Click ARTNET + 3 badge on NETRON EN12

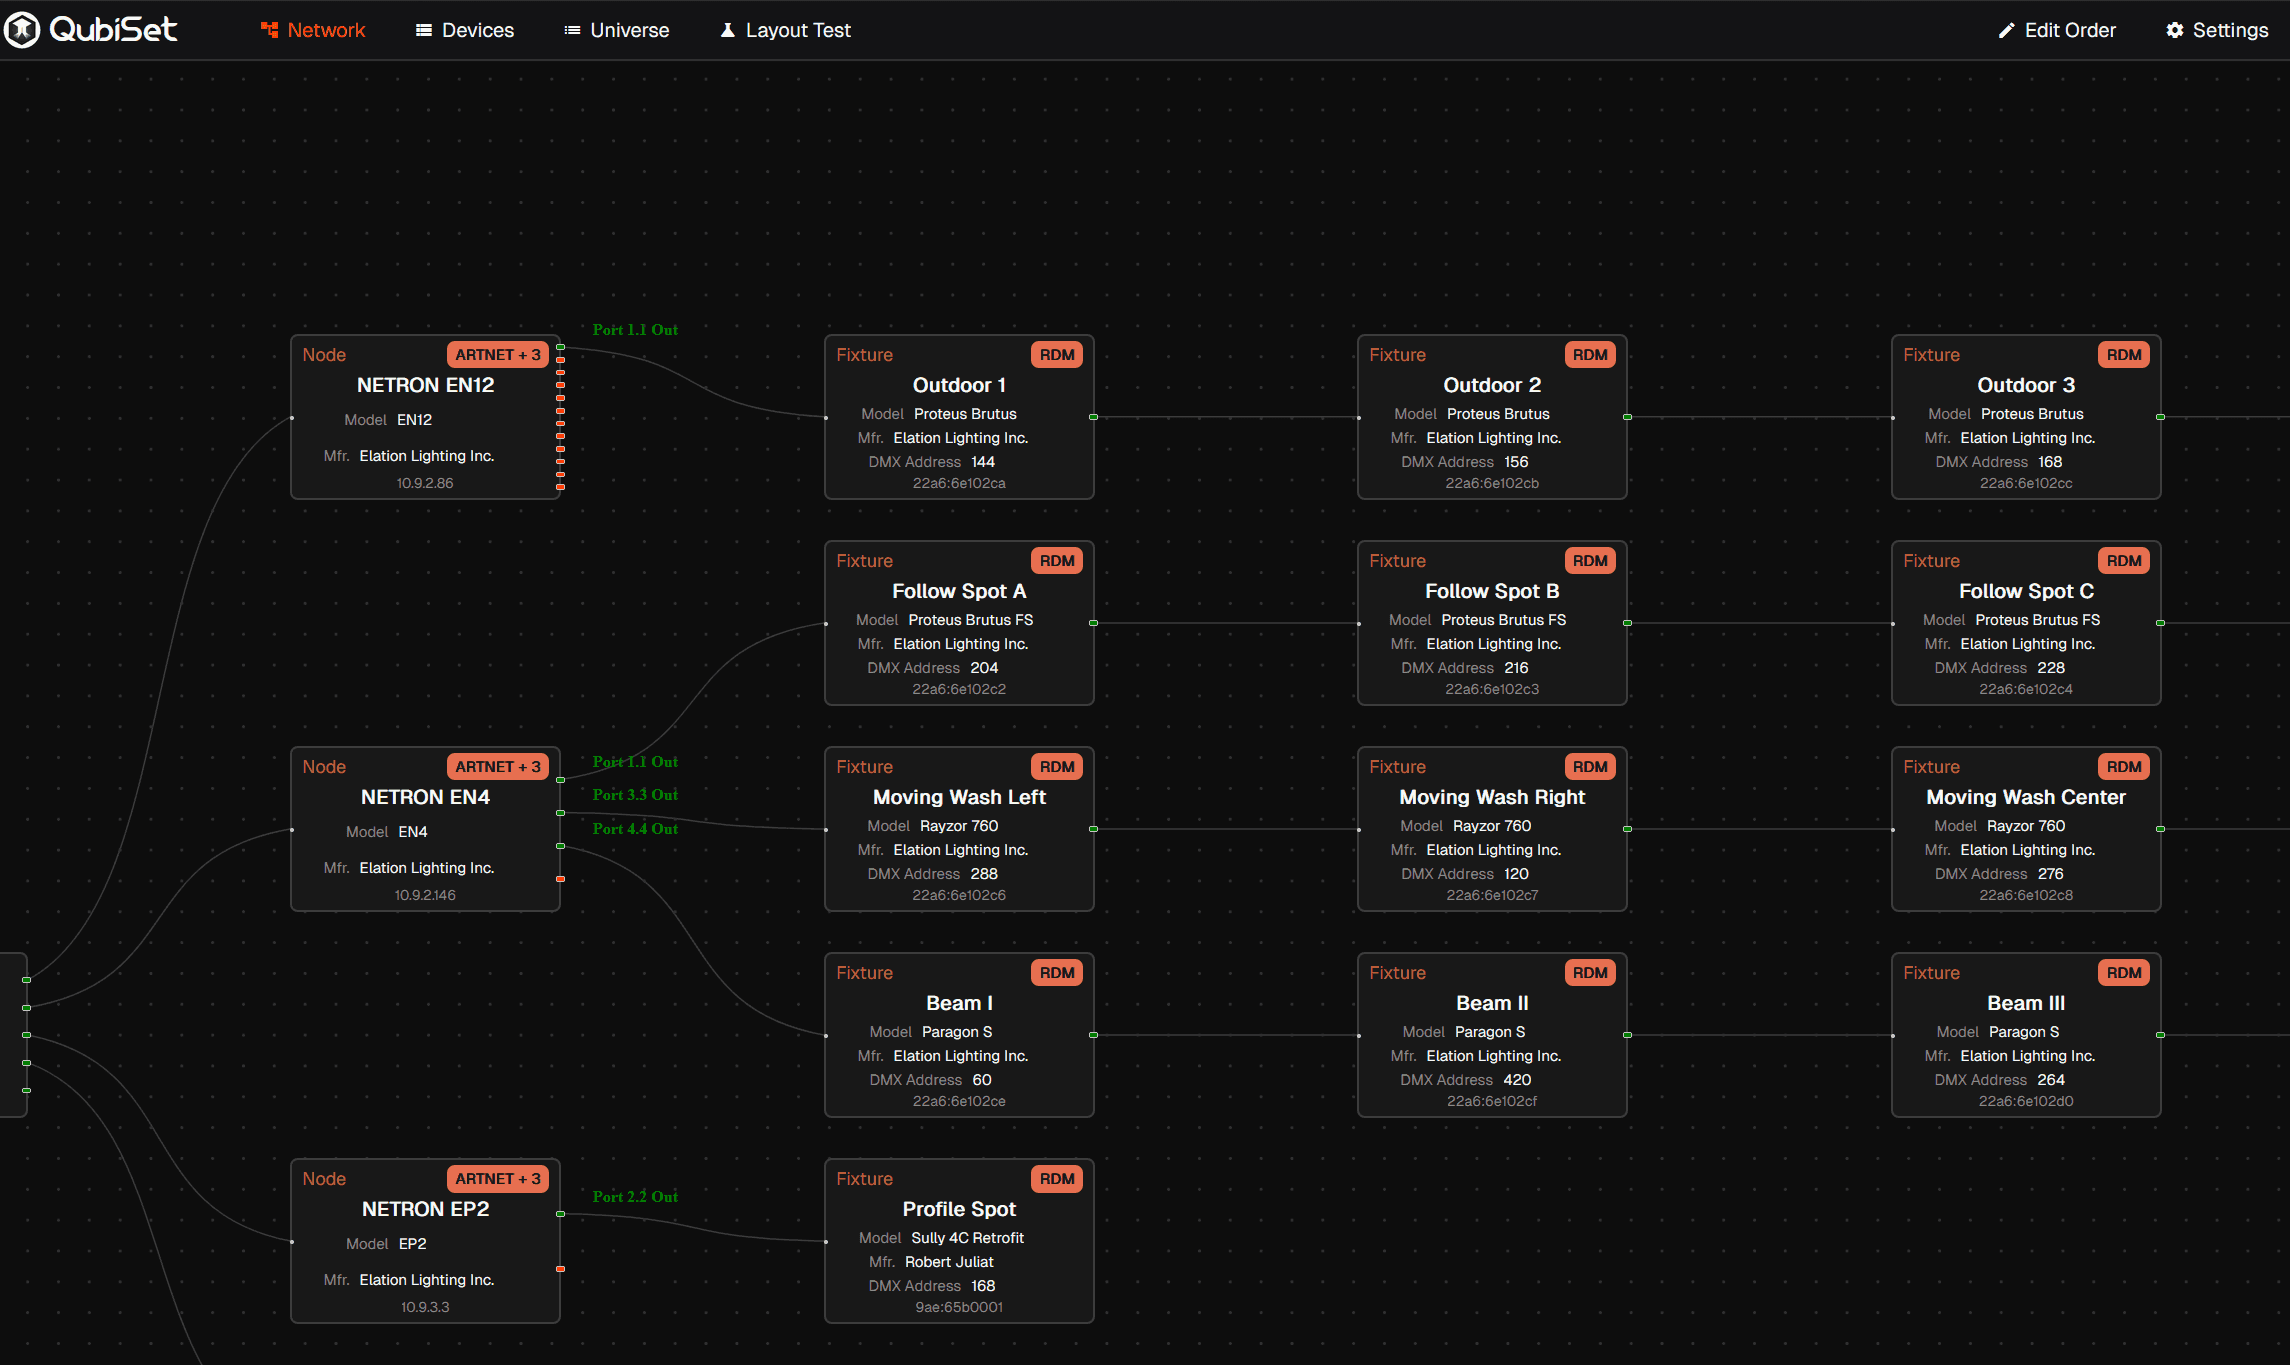497,355
